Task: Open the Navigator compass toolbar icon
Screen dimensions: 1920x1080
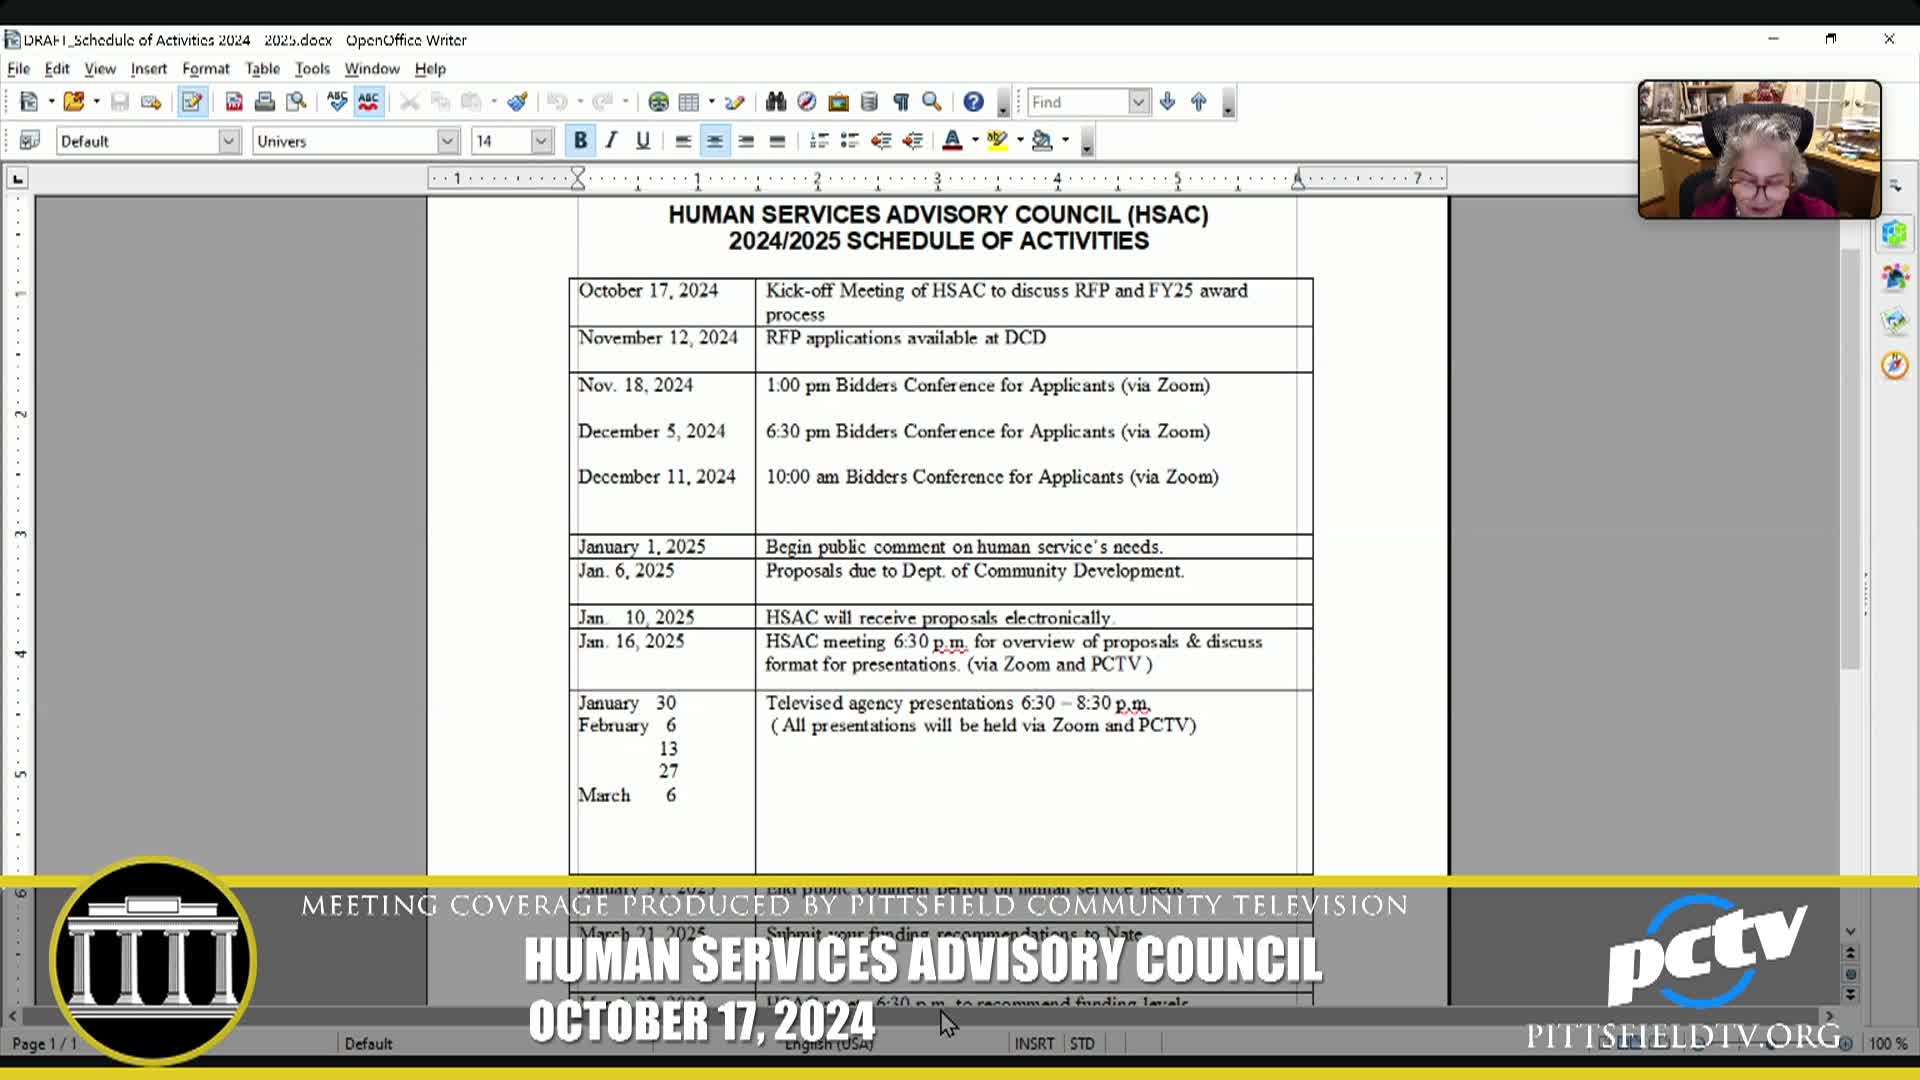Action: click(807, 102)
